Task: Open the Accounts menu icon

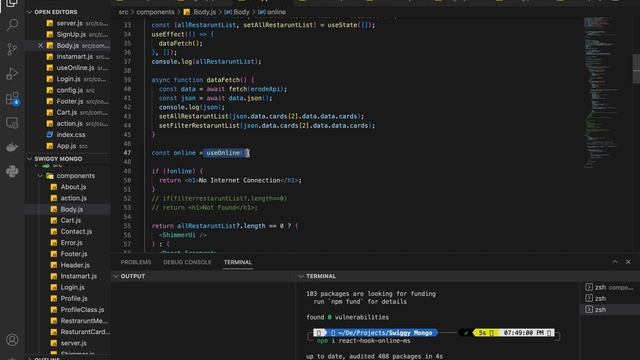Action: coord(12,340)
